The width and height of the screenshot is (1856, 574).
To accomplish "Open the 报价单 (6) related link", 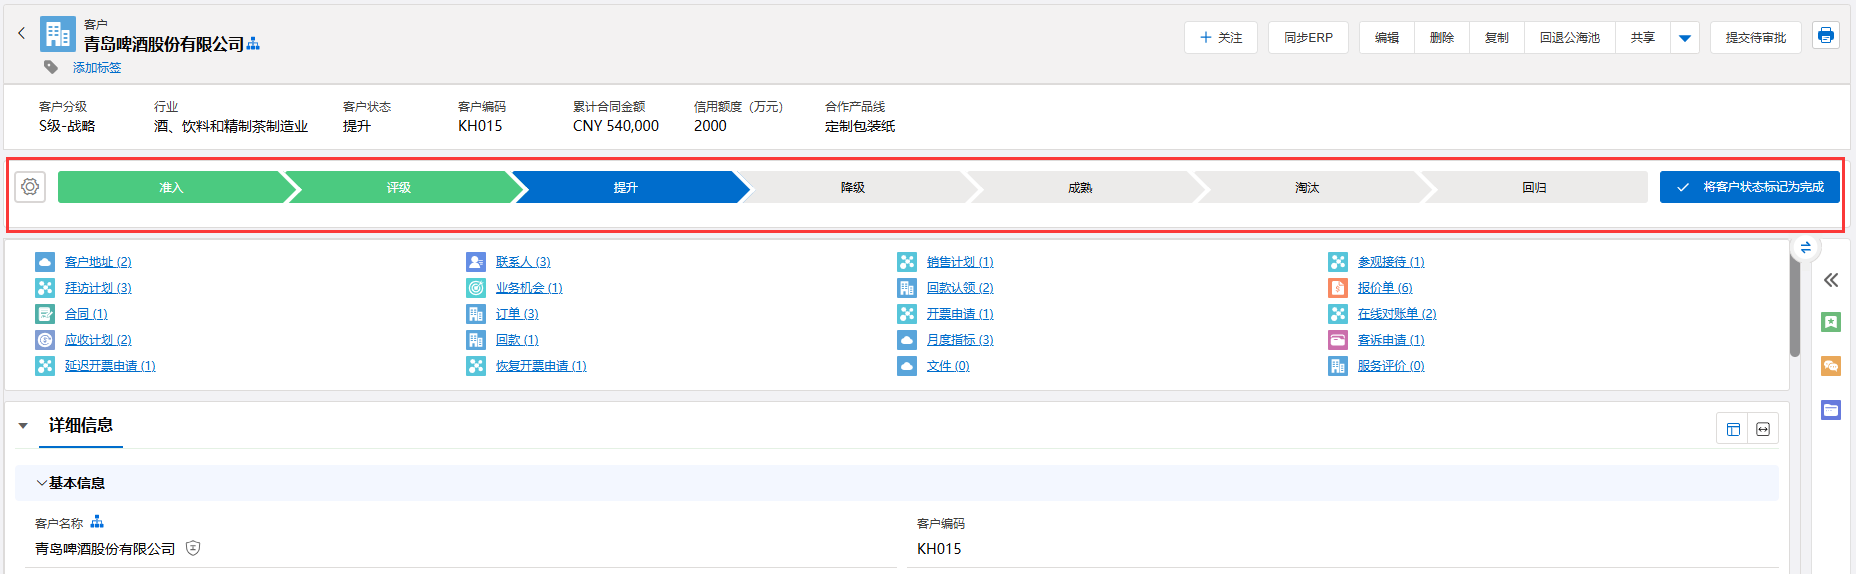I will tap(1384, 288).
